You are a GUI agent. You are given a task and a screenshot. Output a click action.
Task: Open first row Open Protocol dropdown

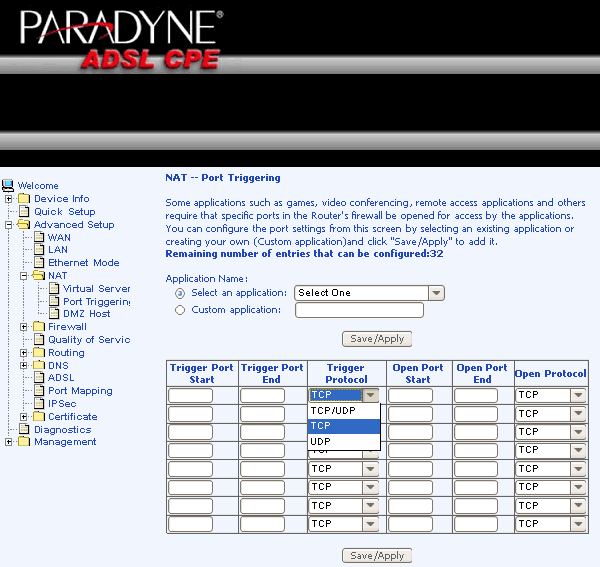(x=551, y=395)
